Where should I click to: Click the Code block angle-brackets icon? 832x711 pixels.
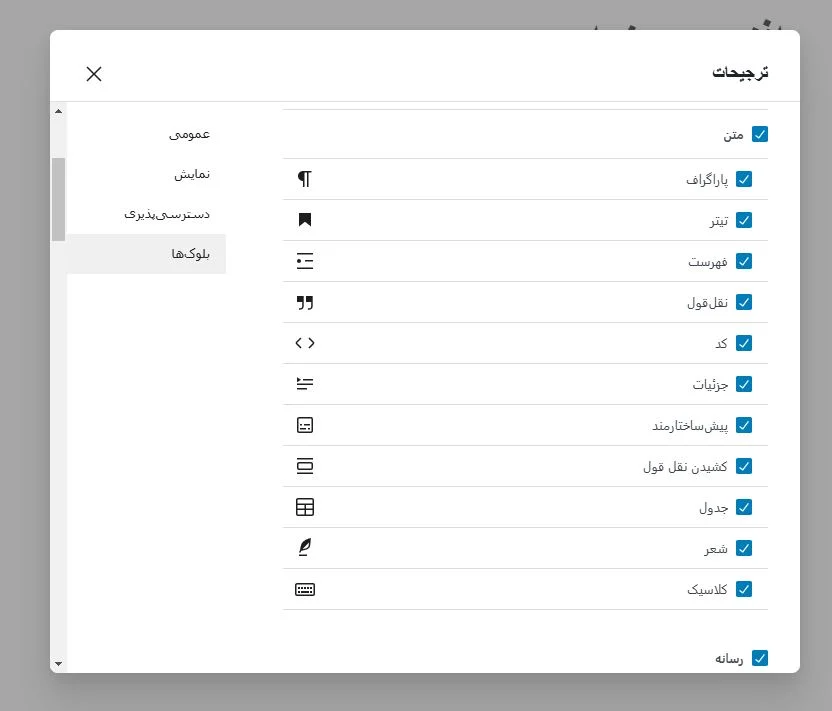pyautogui.click(x=305, y=343)
